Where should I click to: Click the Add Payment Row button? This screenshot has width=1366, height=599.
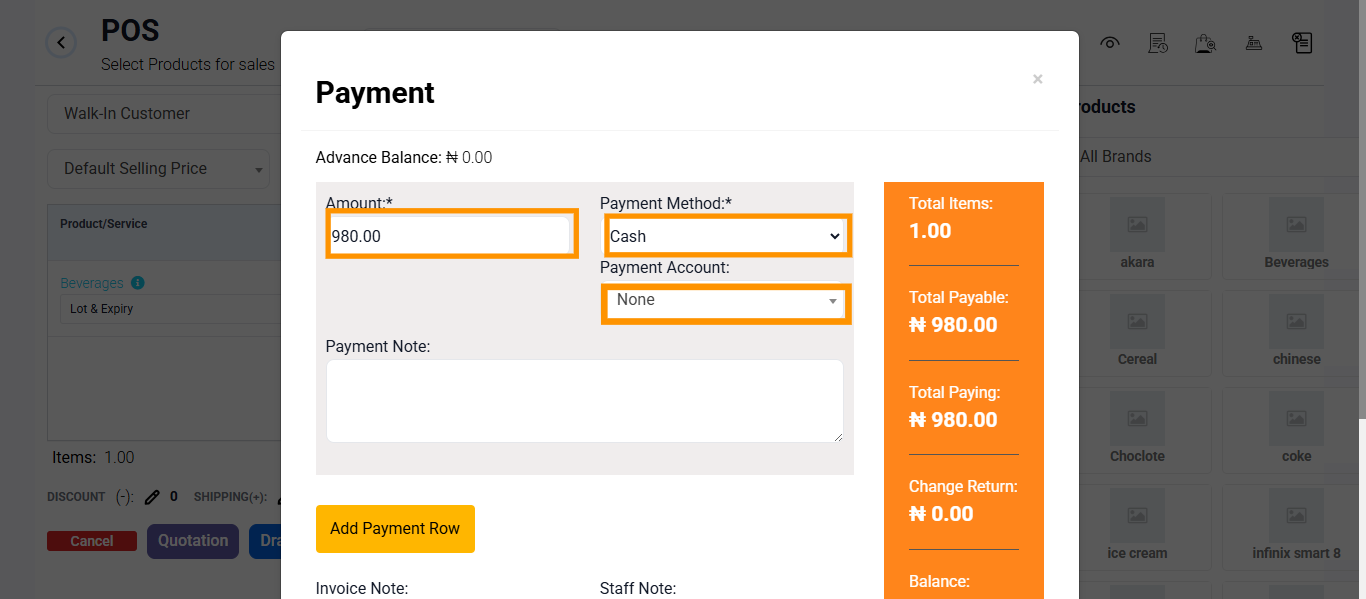point(395,529)
